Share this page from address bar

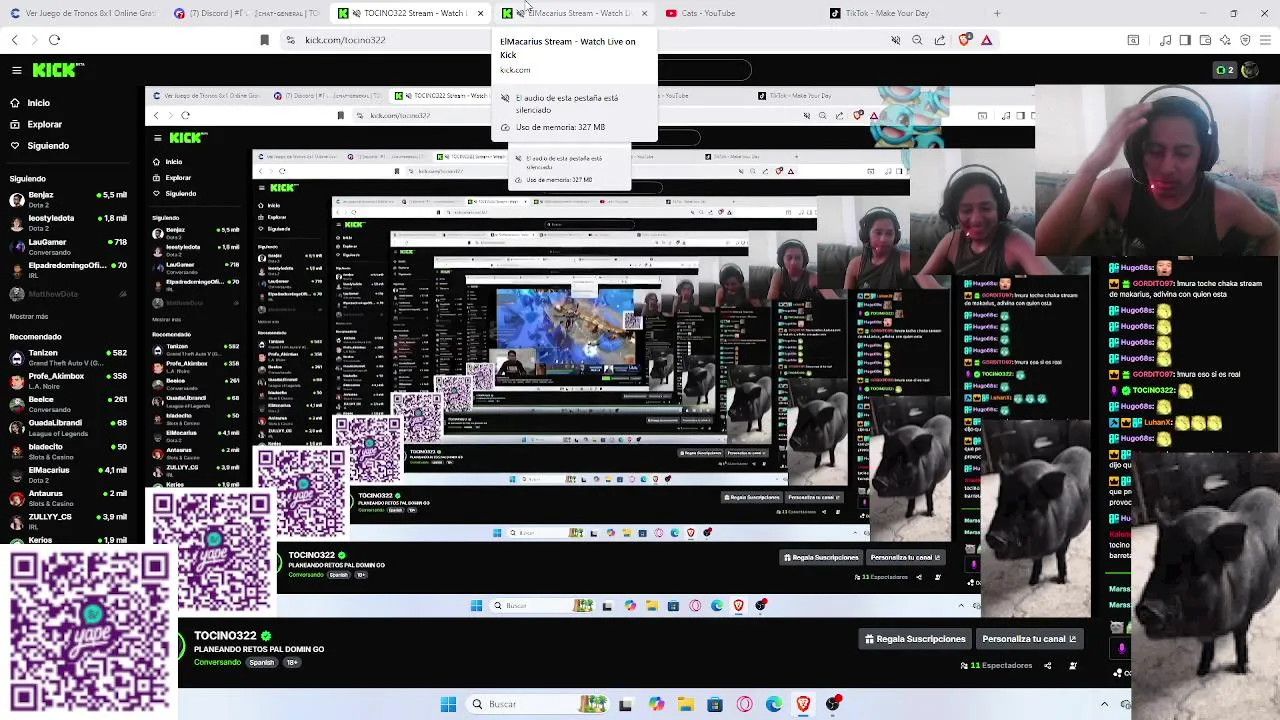click(940, 40)
